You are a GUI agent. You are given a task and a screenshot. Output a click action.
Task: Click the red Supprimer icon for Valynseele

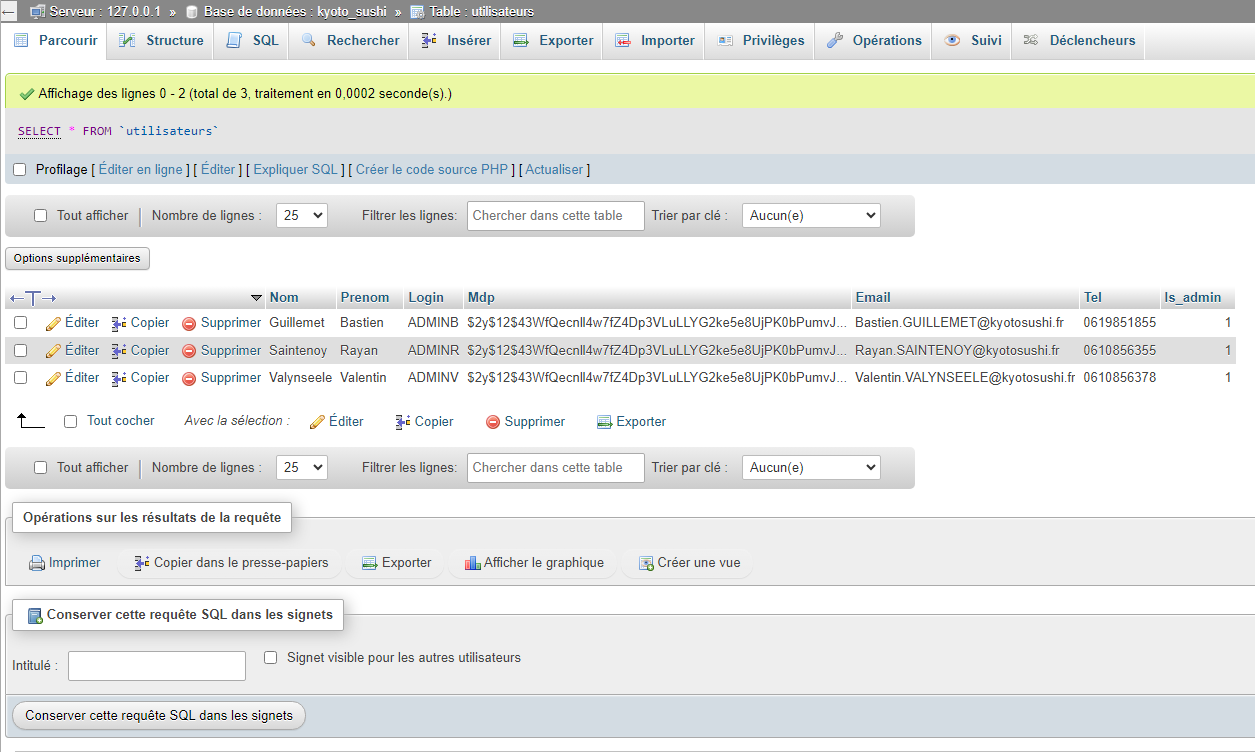(x=189, y=378)
